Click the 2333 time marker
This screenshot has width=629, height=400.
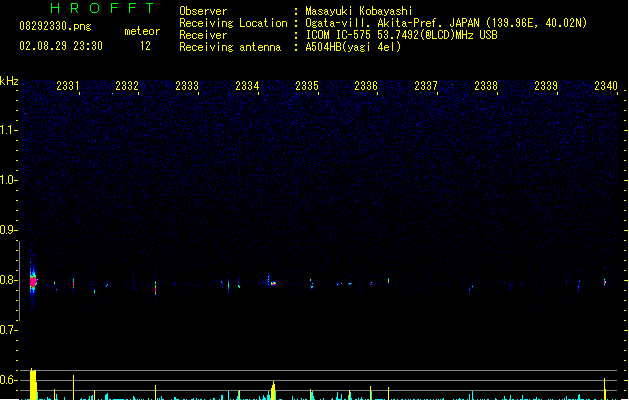(x=187, y=86)
